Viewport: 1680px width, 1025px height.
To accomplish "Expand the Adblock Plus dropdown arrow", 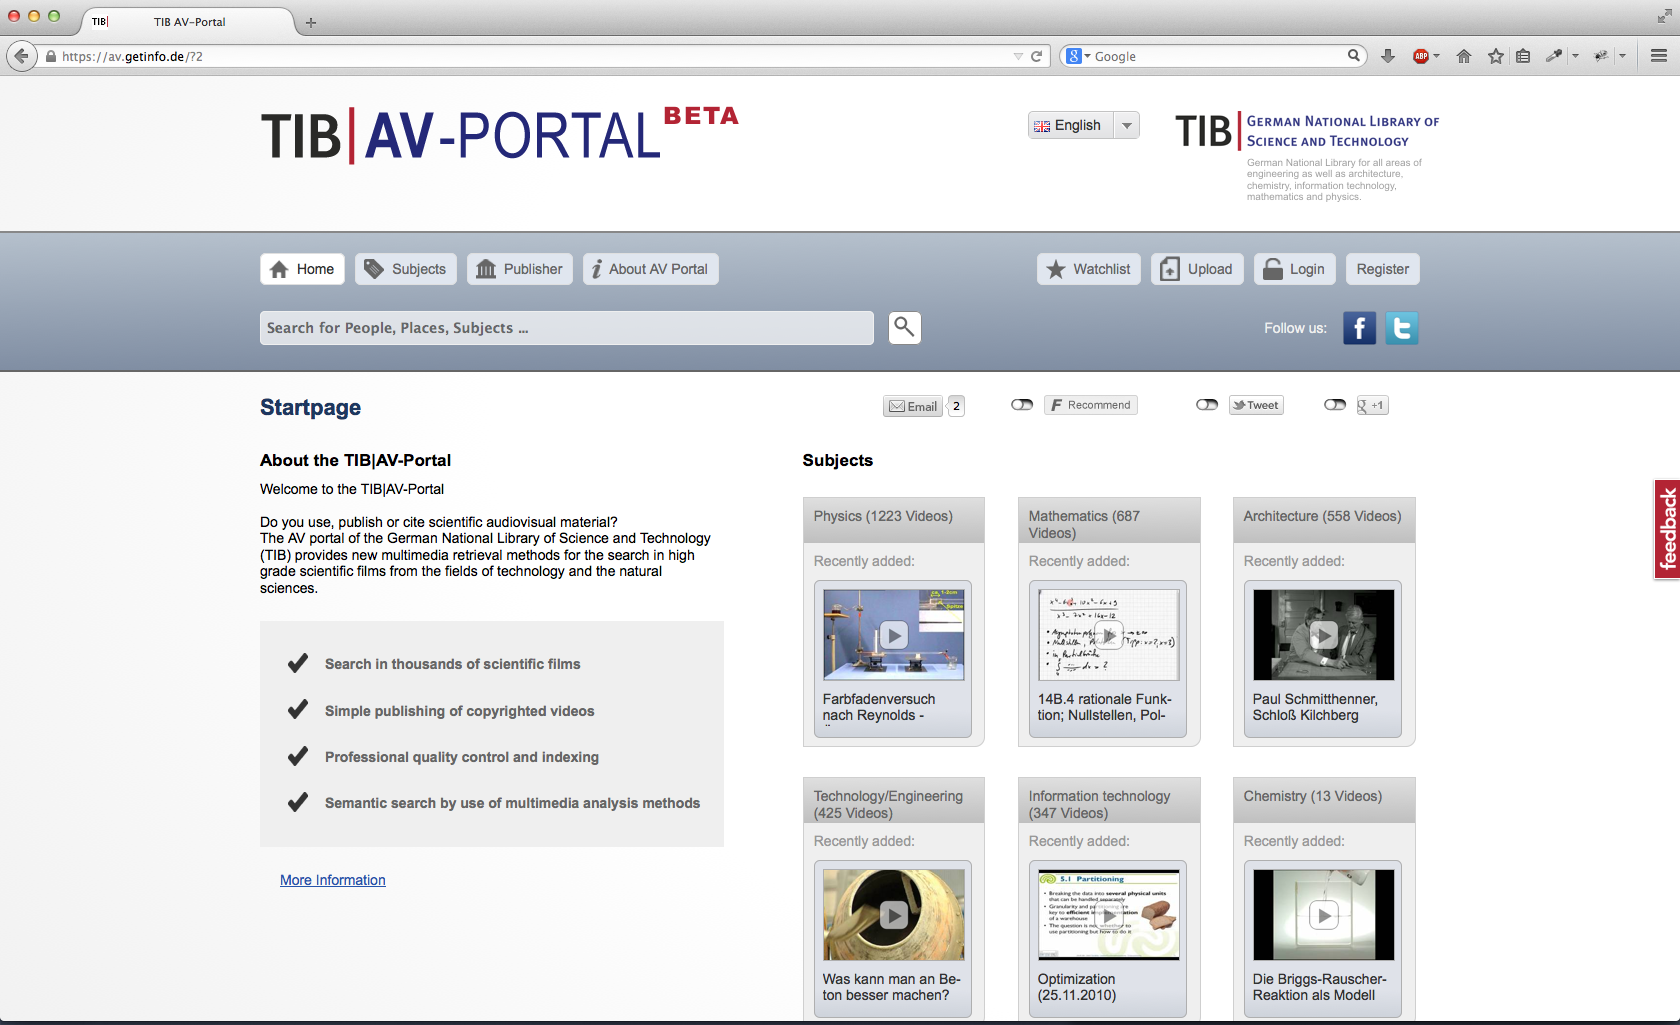I will (1437, 56).
